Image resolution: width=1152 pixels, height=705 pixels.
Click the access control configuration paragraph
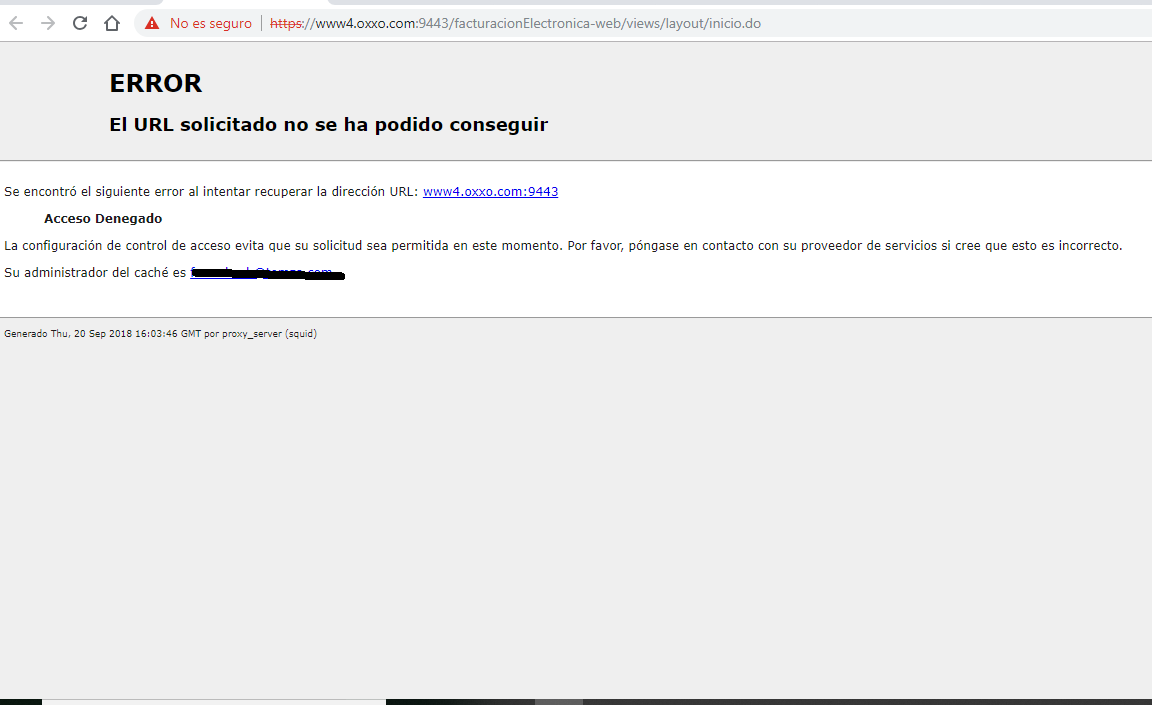563,246
